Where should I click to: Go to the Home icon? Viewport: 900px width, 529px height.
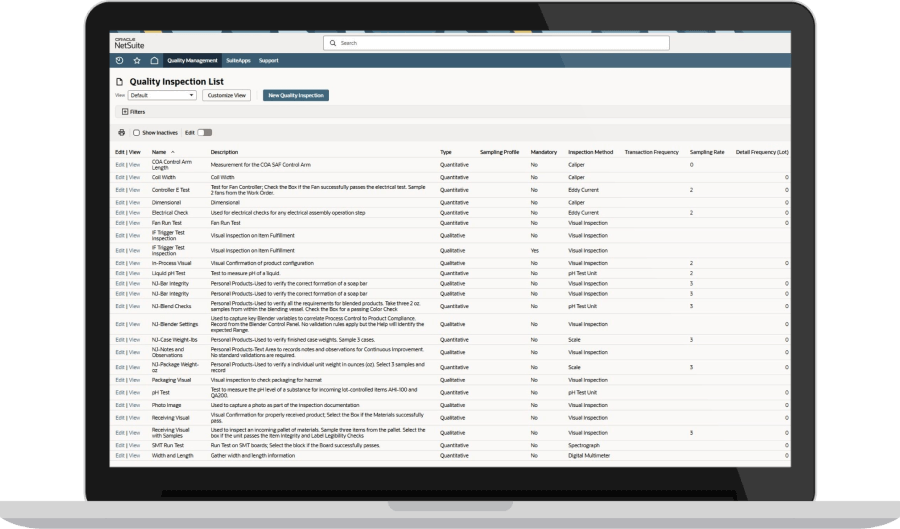[x=154, y=60]
